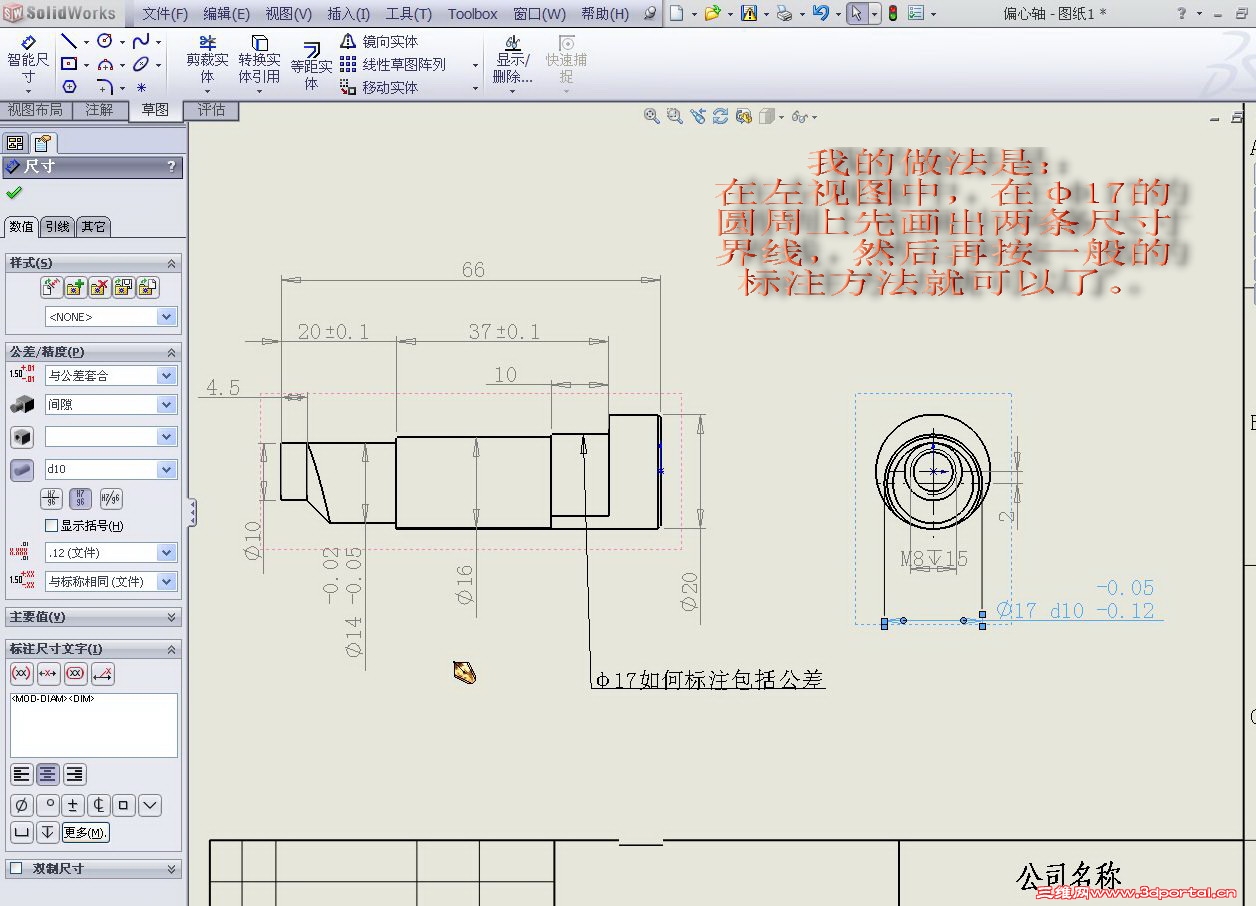1256x906 pixels.
Task: Open the Toolbox menu
Action: pyautogui.click(x=472, y=14)
